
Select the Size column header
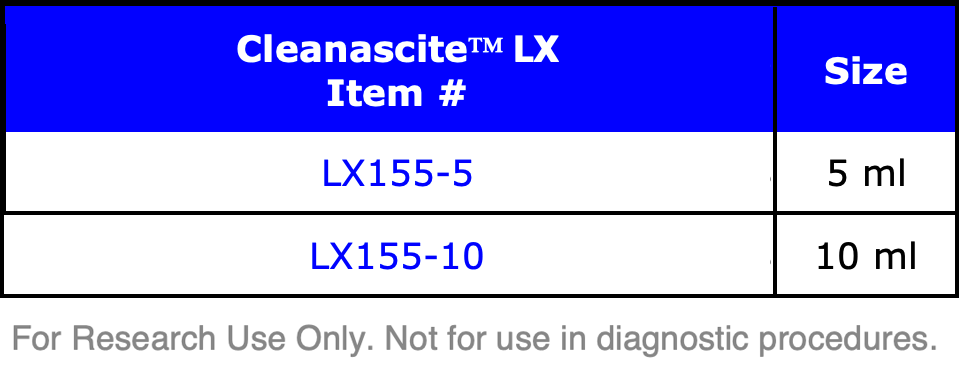(x=865, y=72)
